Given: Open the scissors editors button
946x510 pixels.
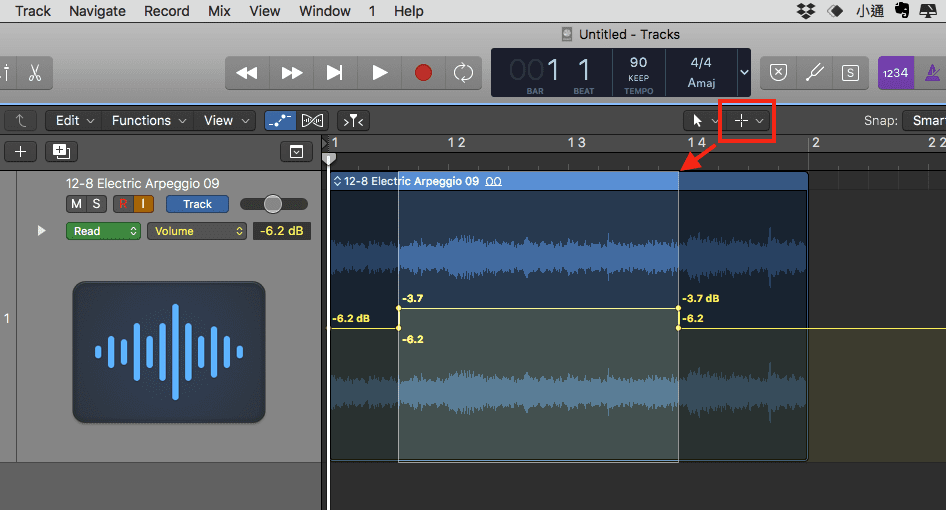Looking at the screenshot, I should tap(35, 73).
